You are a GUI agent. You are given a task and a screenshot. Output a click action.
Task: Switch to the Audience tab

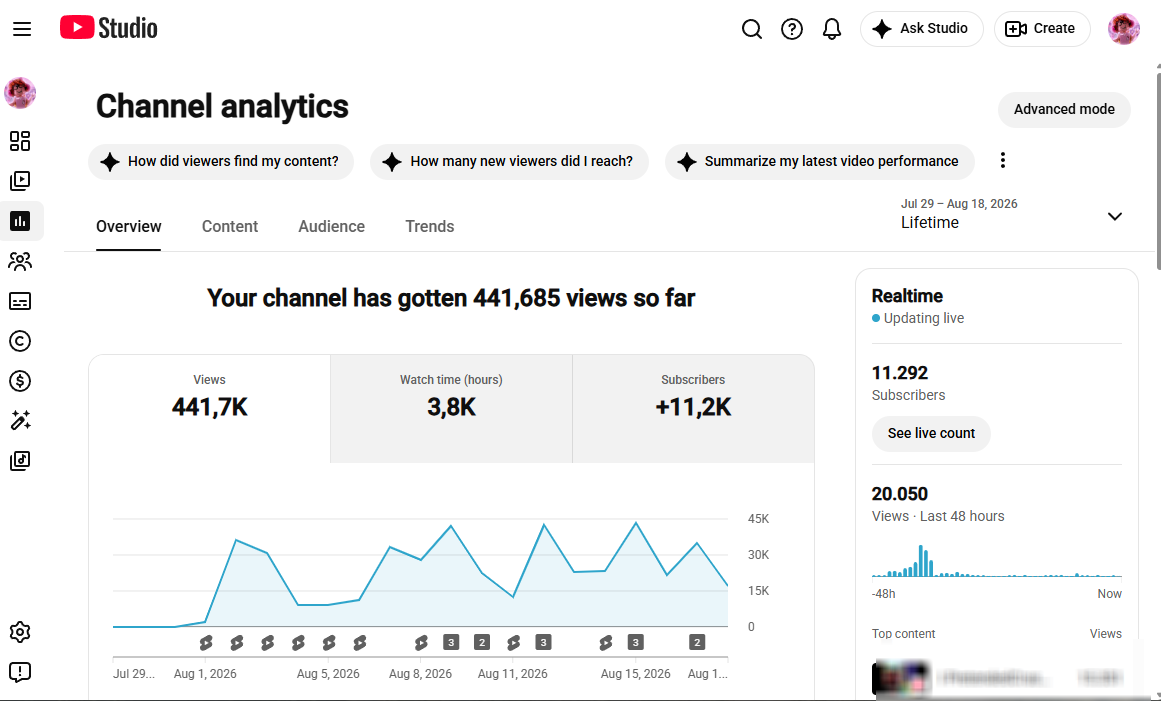[x=332, y=227]
